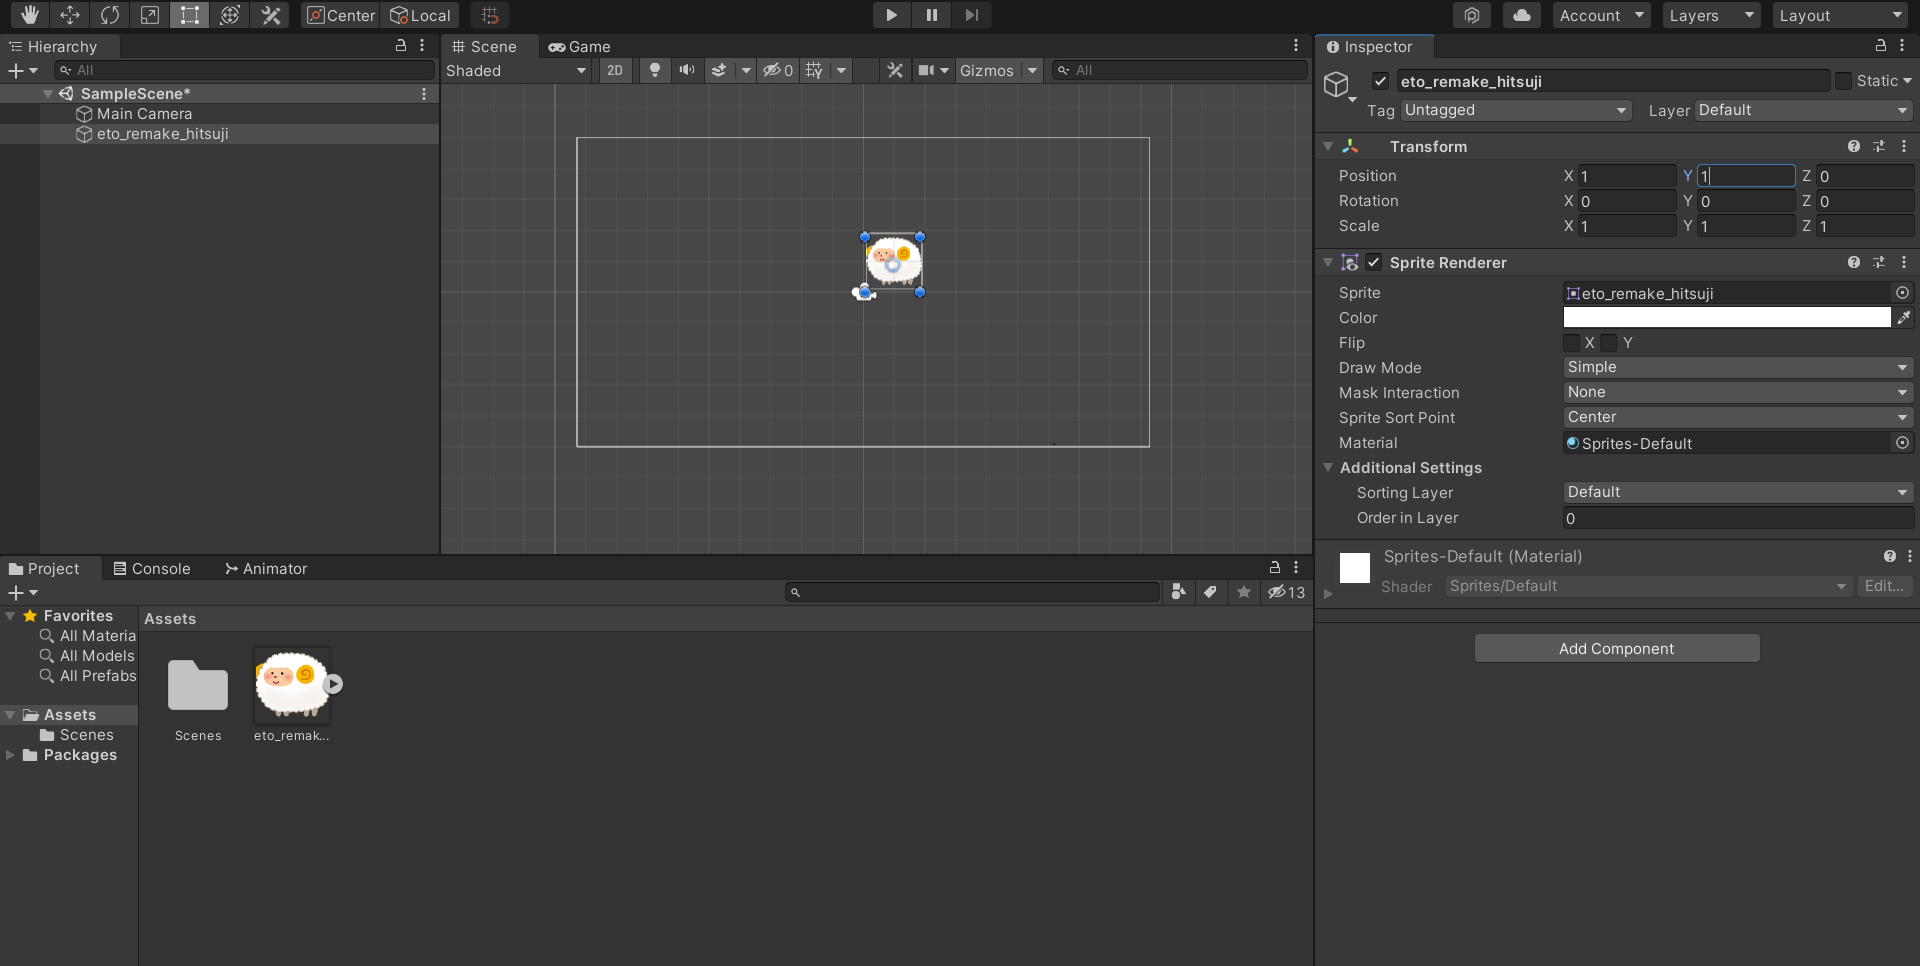Open the Tag dropdown showing Untagged
Screen dimensions: 1926x966
click(x=1515, y=110)
